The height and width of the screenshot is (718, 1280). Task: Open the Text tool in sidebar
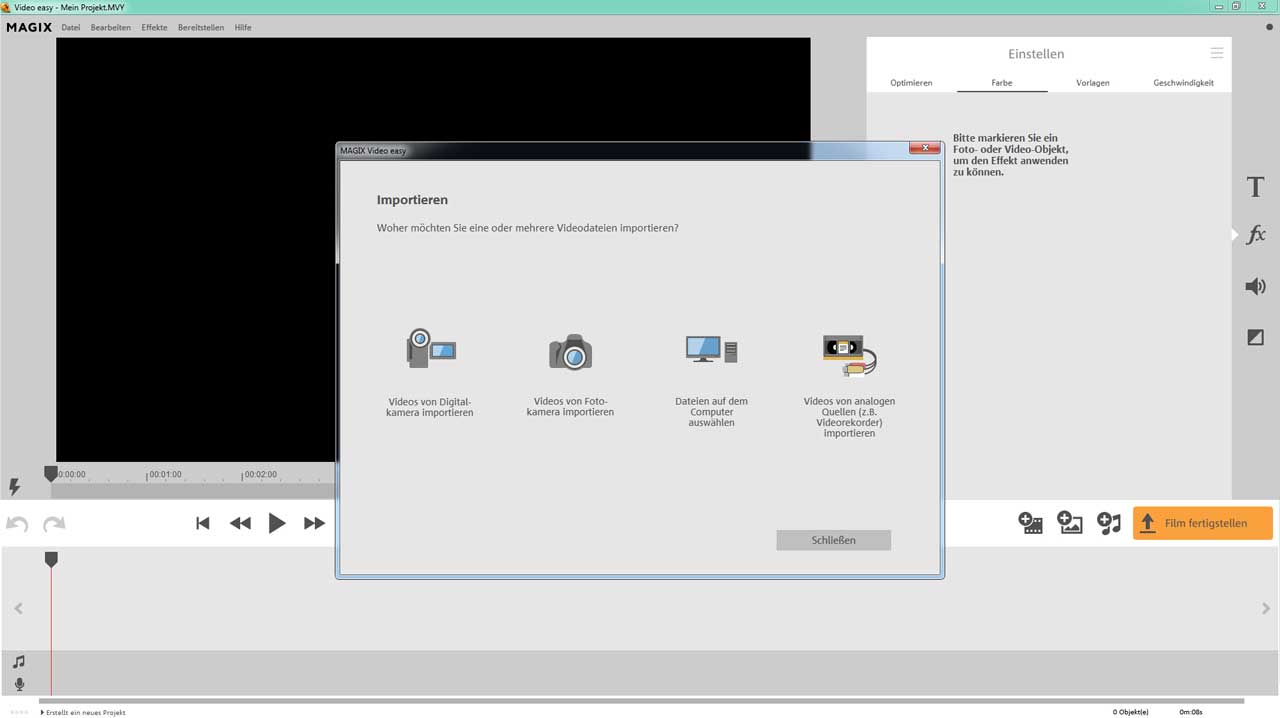point(1255,187)
